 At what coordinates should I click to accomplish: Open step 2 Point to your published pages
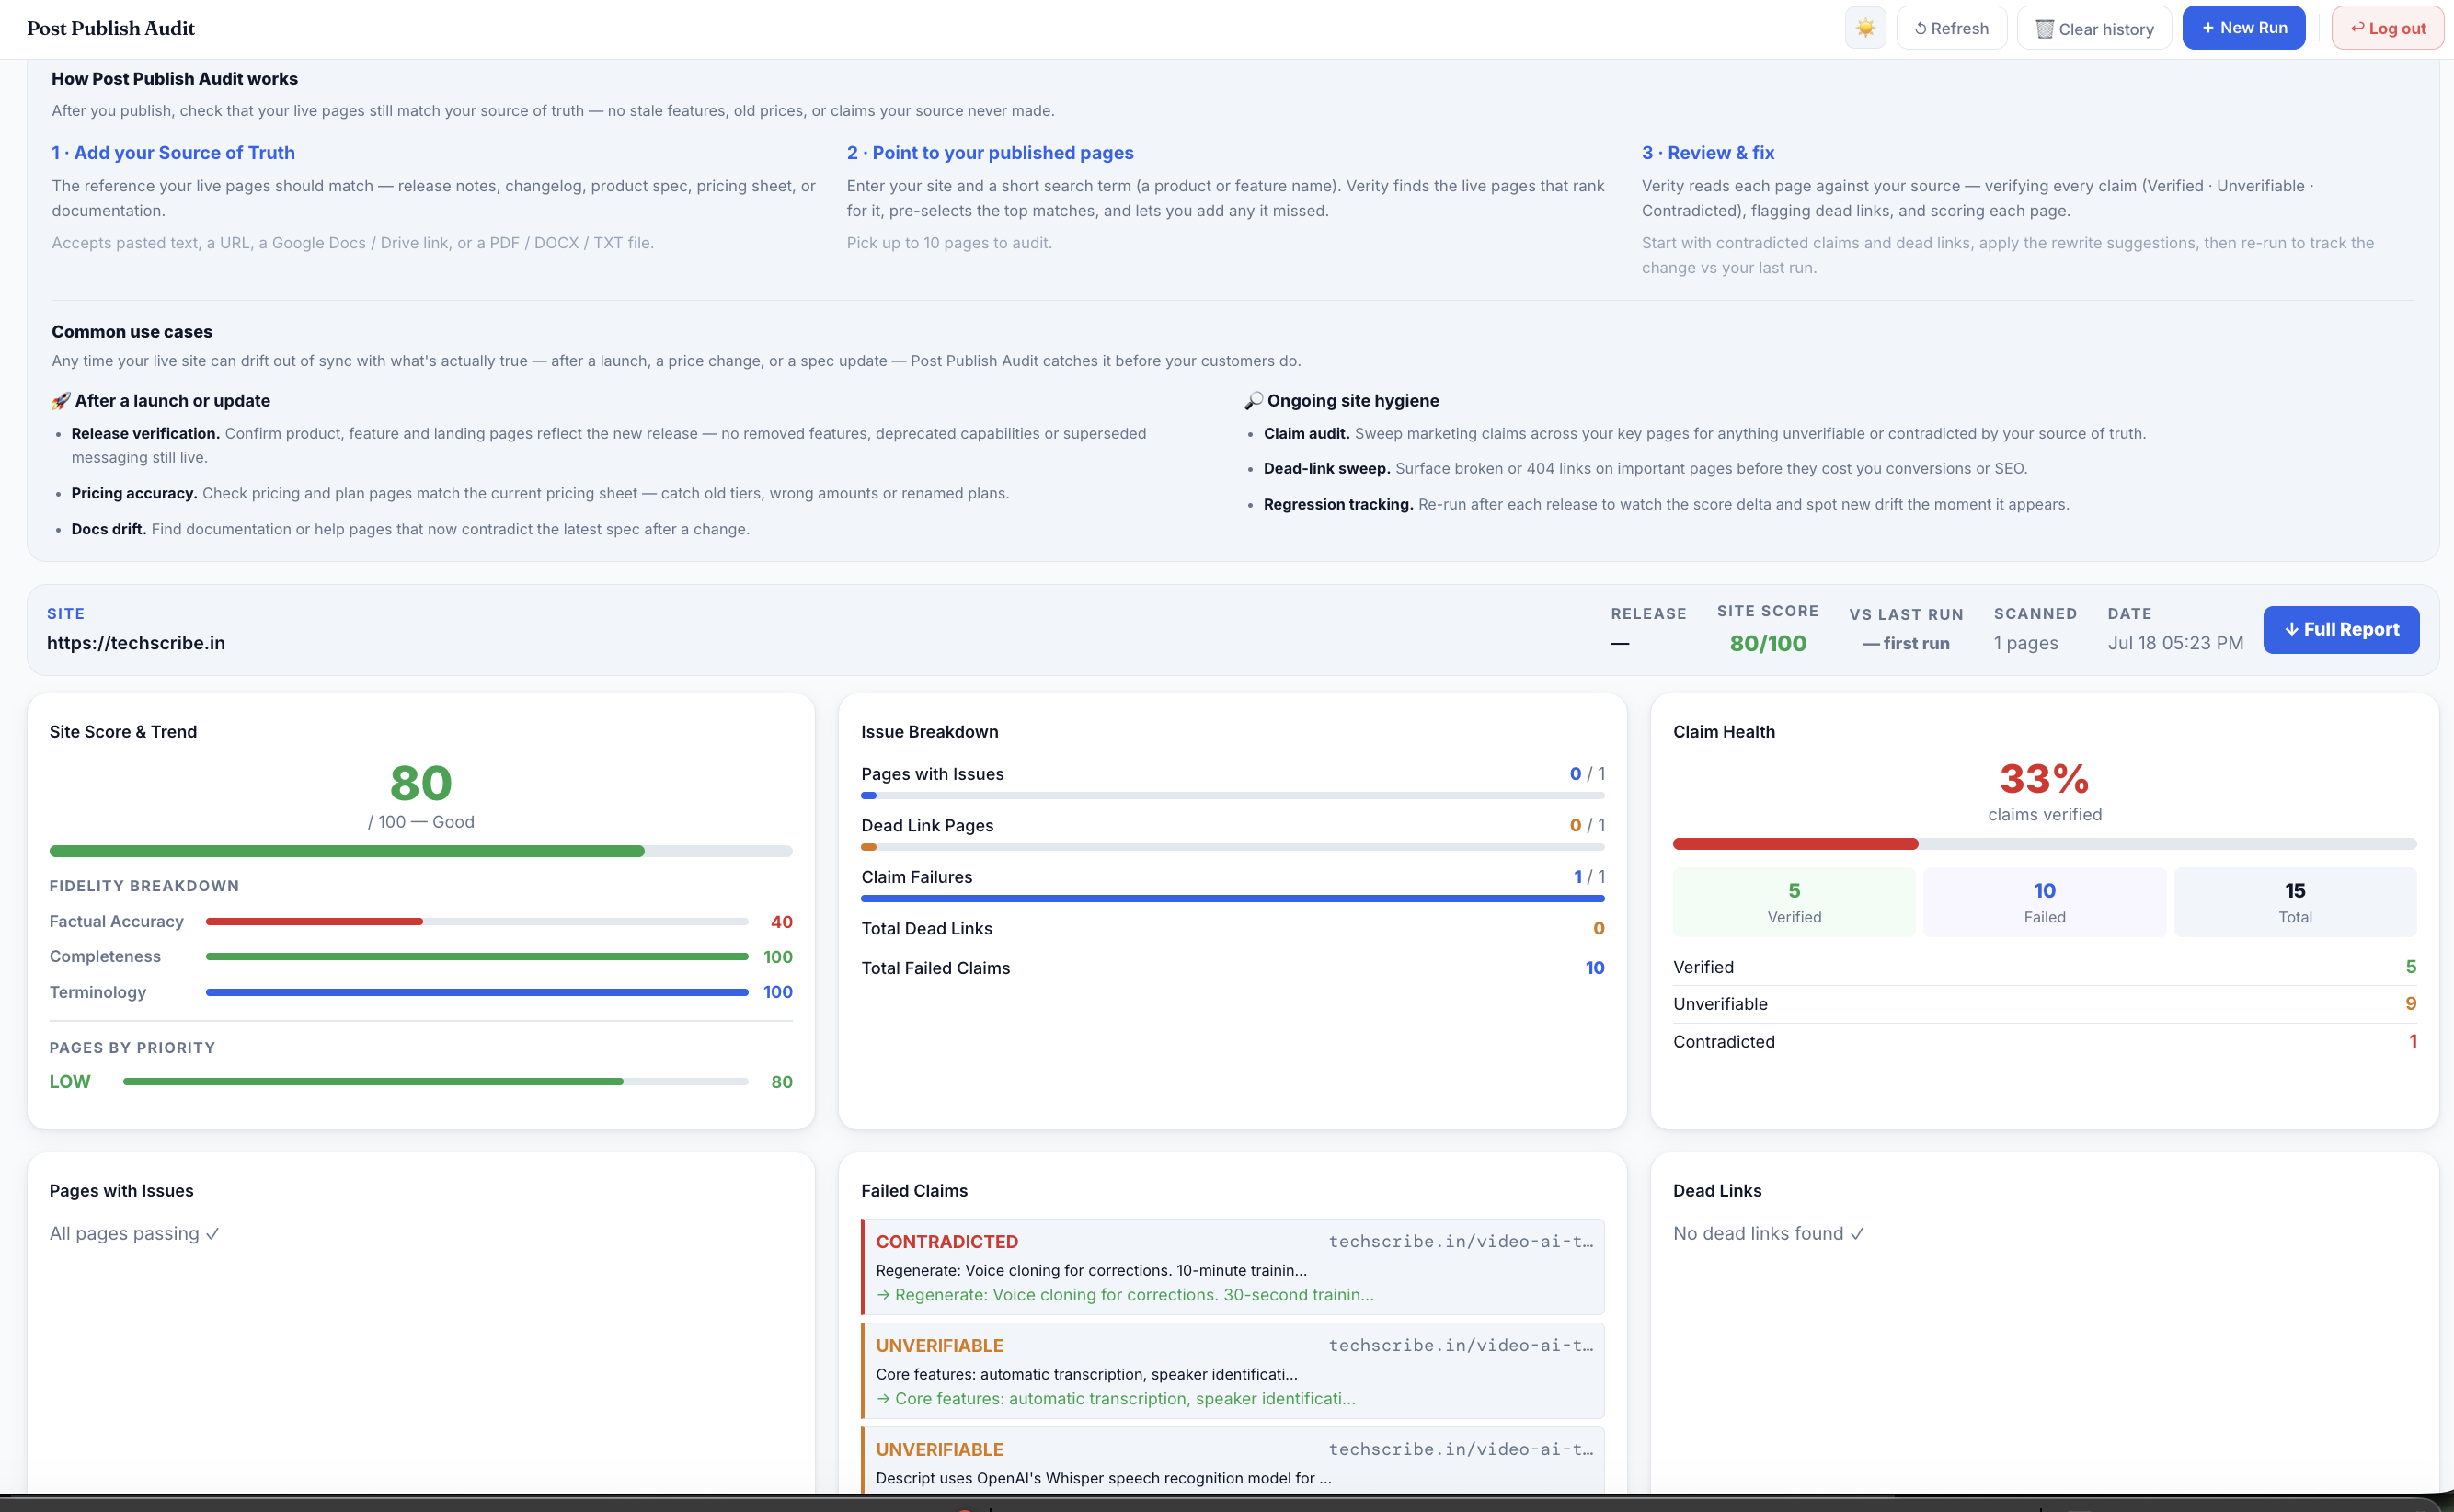[990, 152]
